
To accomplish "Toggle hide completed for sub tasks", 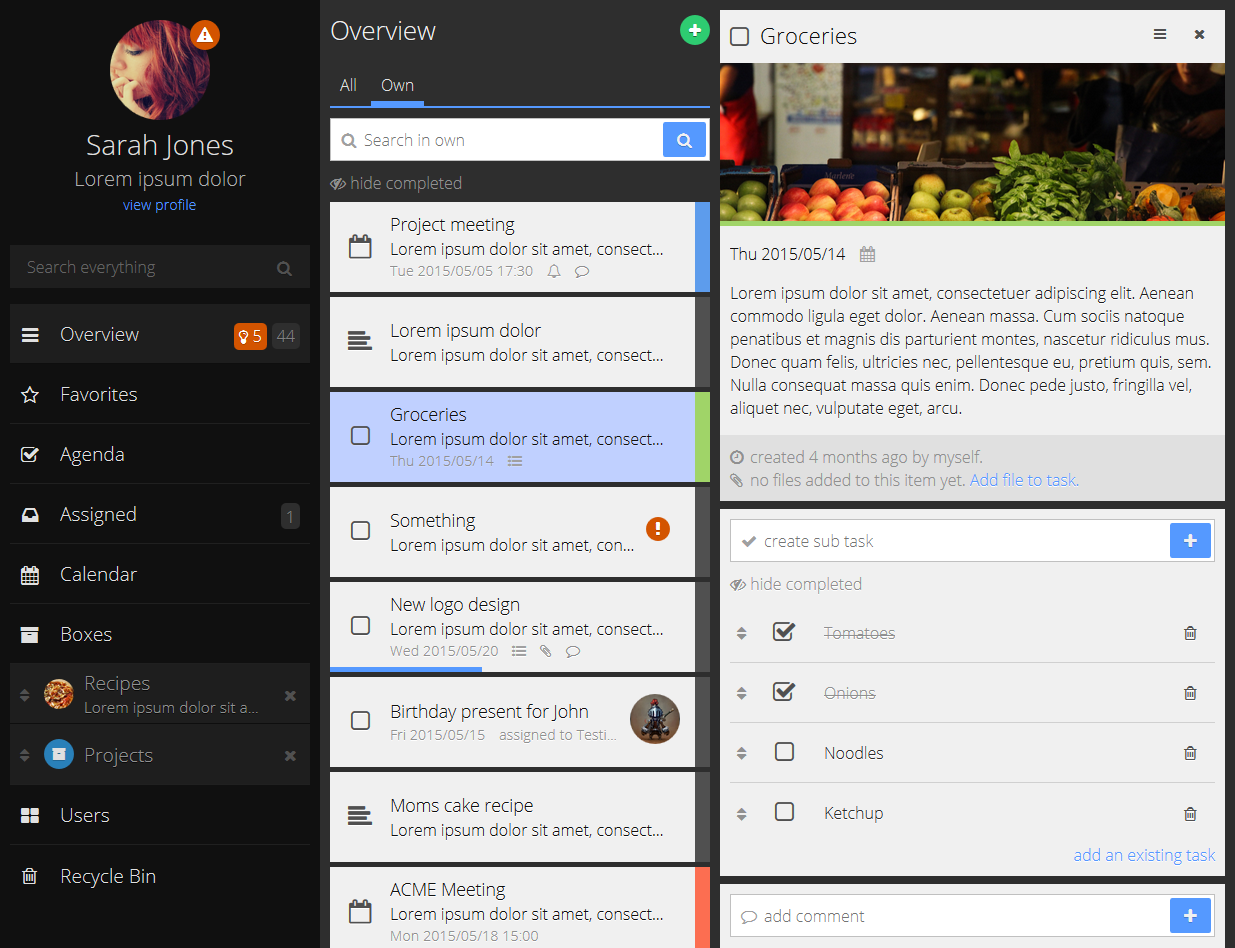I will coord(796,584).
